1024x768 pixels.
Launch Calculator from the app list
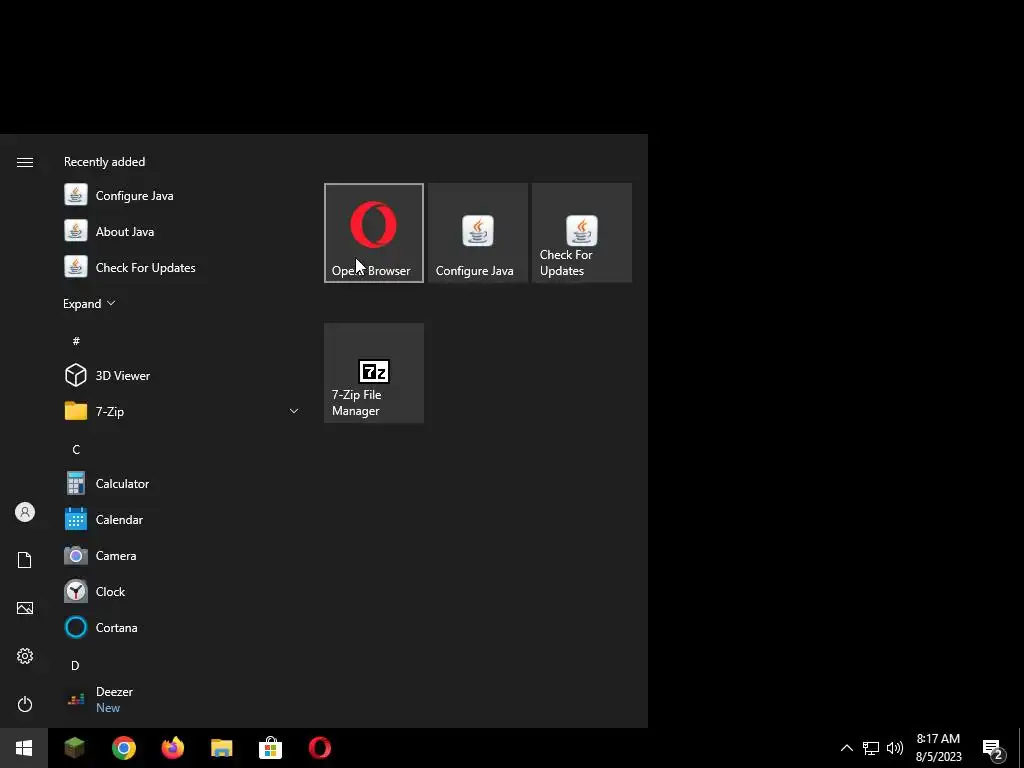pyautogui.click(x=183, y=483)
